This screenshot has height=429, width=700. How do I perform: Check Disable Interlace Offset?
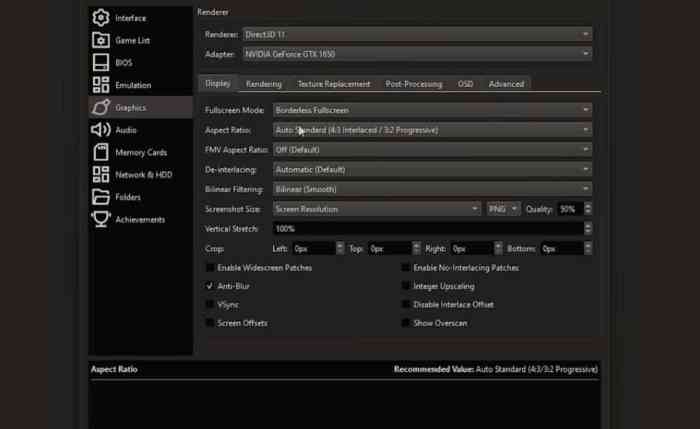[x=405, y=304]
